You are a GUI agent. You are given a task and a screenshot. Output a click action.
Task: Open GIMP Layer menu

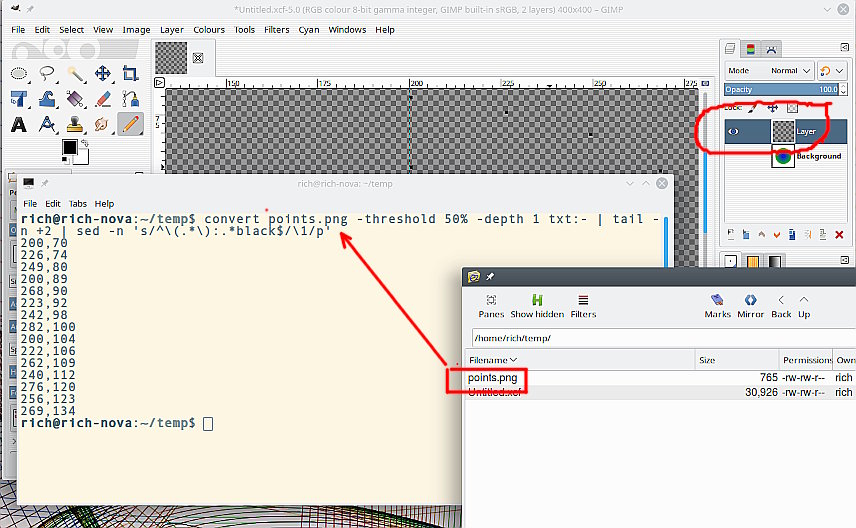(x=171, y=29)
